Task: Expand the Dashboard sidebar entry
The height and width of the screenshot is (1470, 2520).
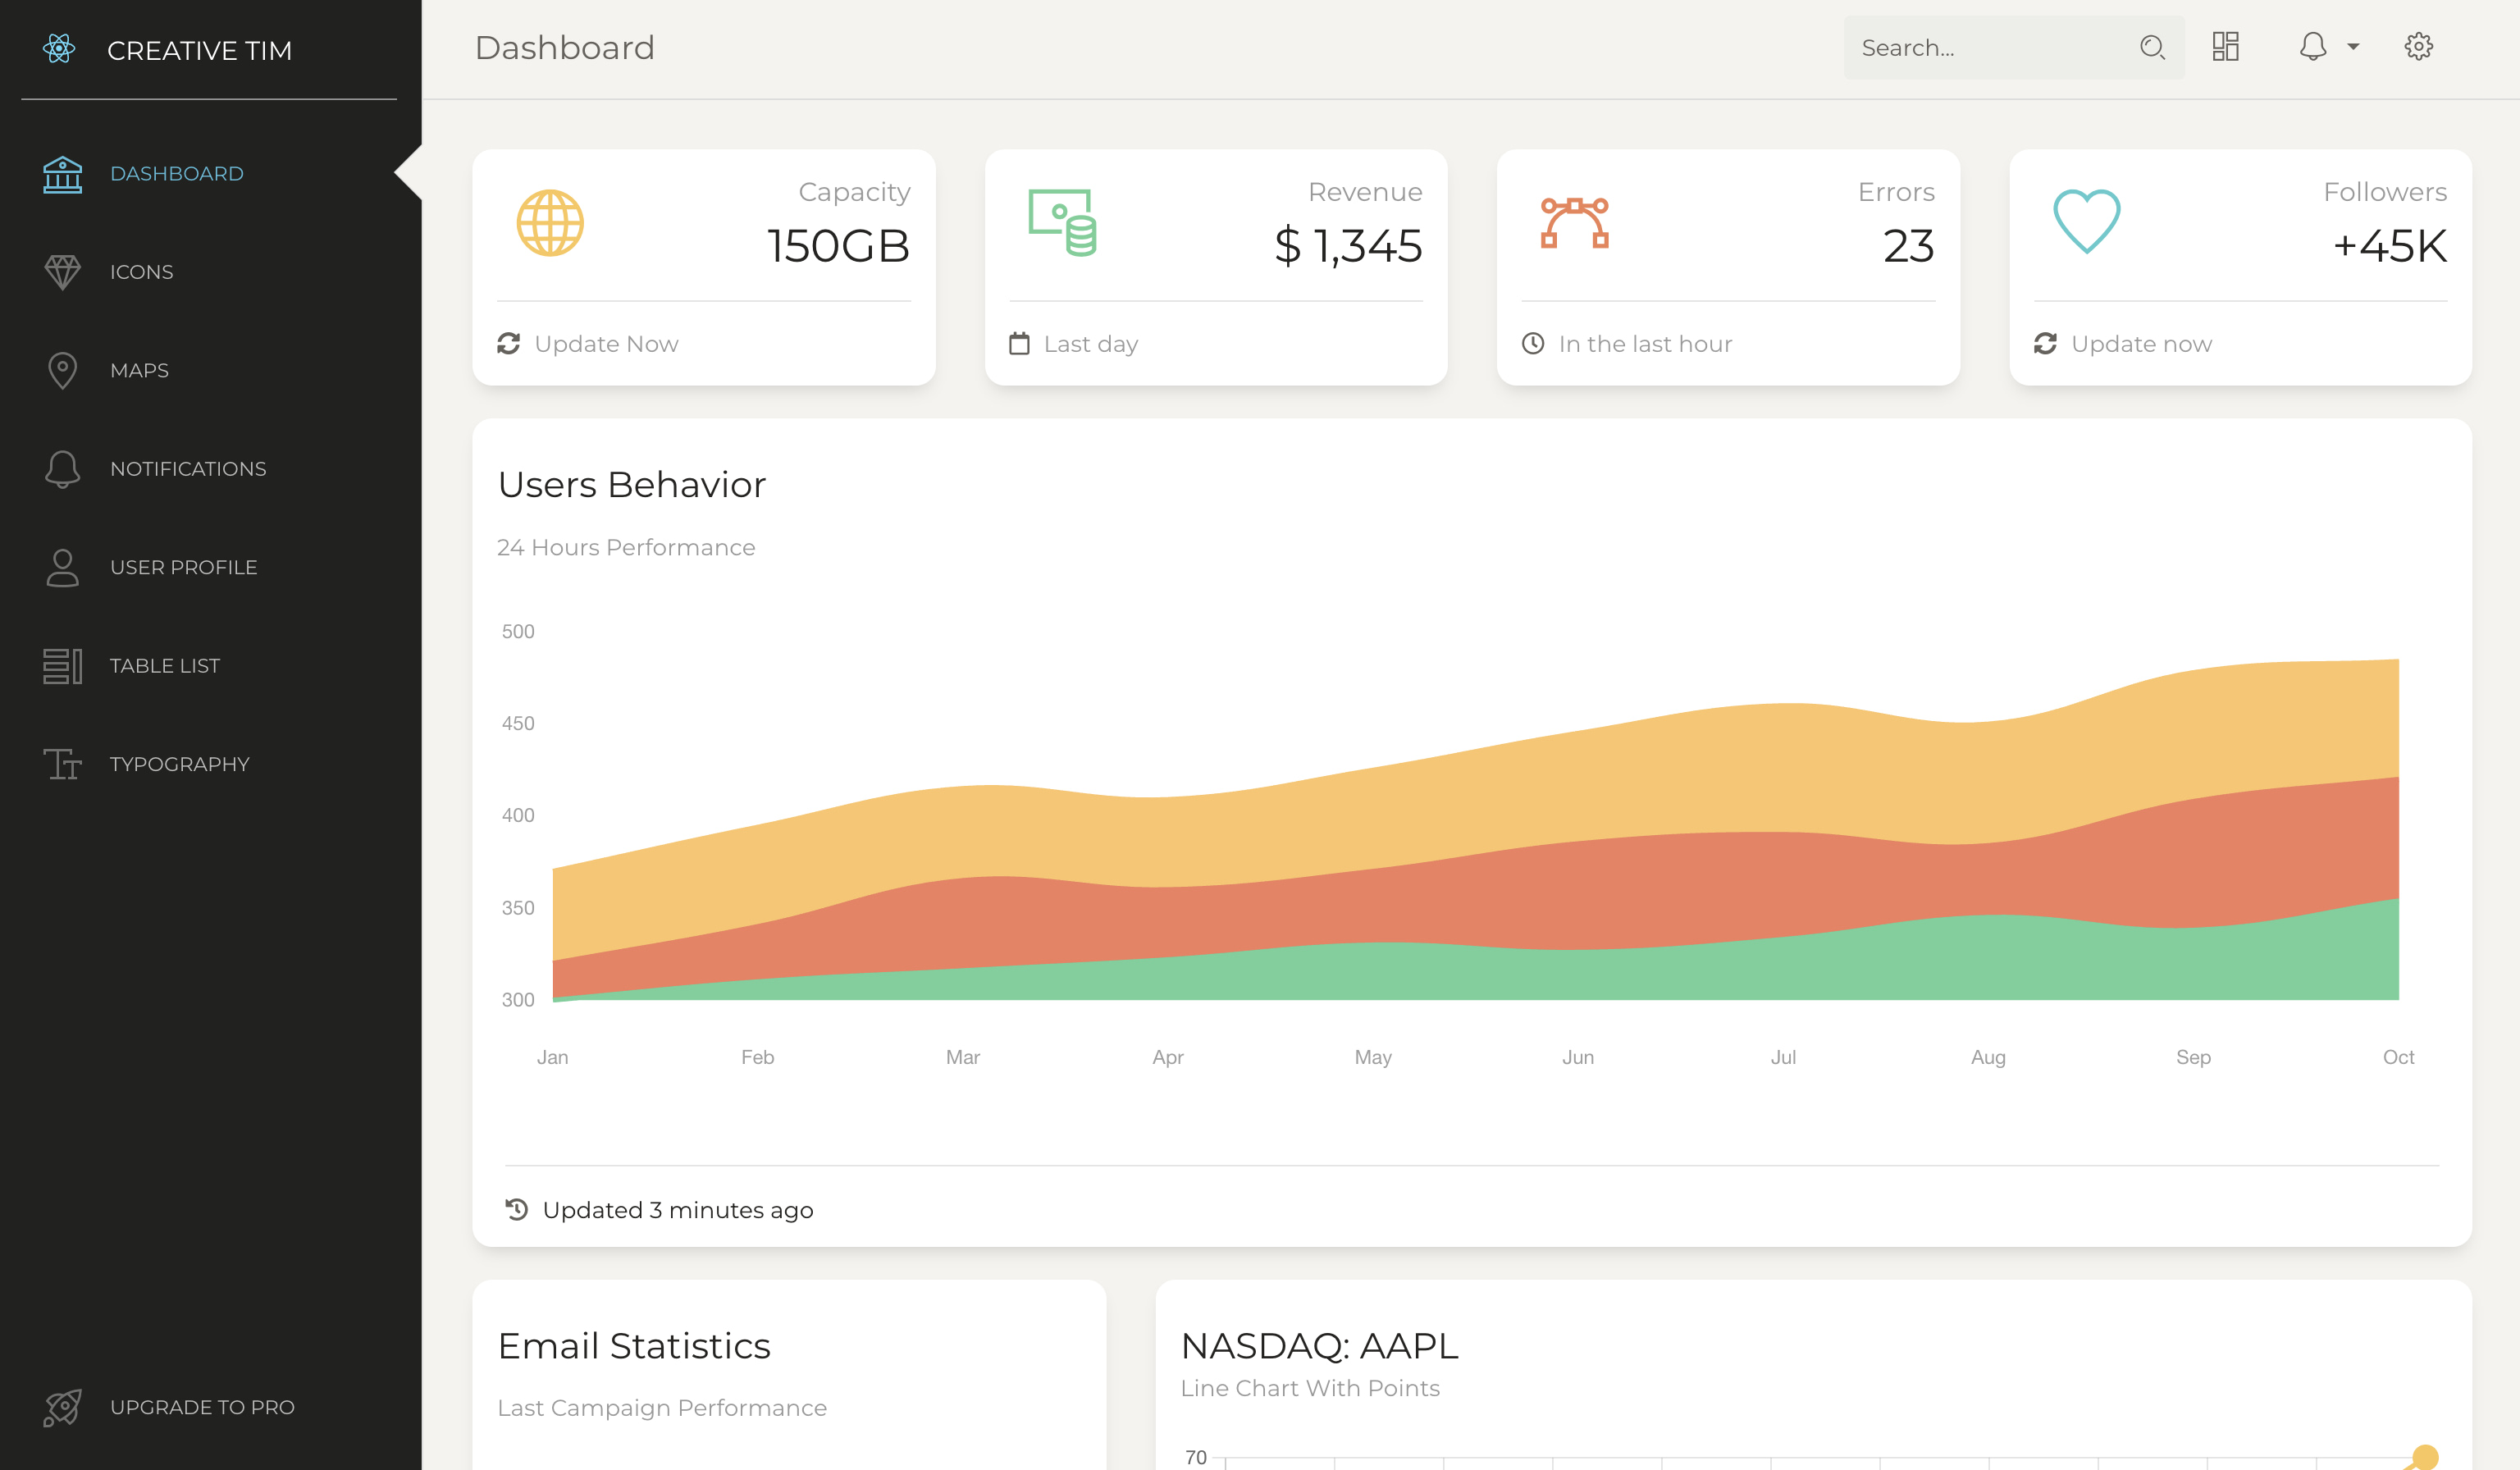Action: point(176,173)
